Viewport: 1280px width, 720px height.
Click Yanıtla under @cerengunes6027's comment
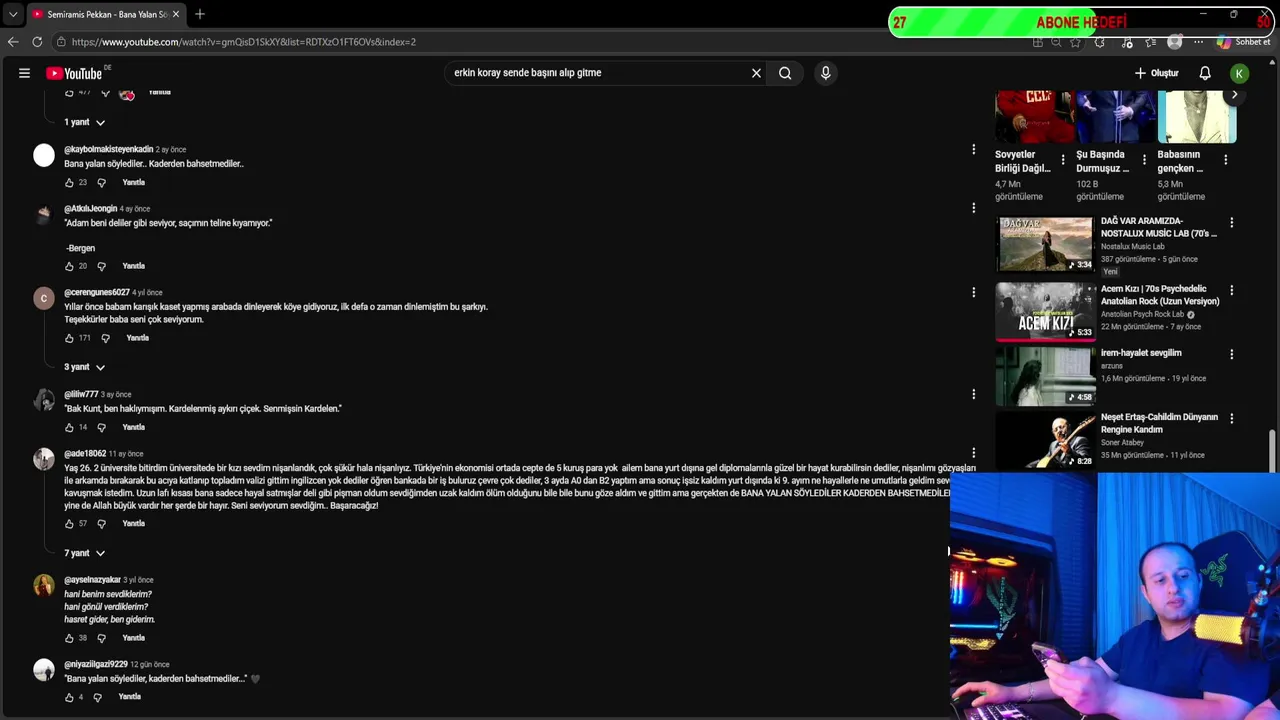[137, 338]
